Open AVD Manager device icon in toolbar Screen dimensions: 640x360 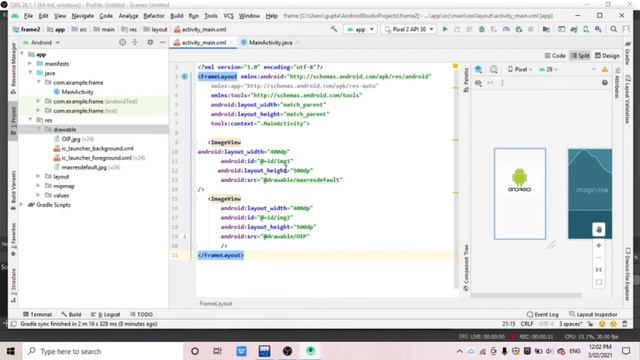pyautogui.click(x=586, y=29)
